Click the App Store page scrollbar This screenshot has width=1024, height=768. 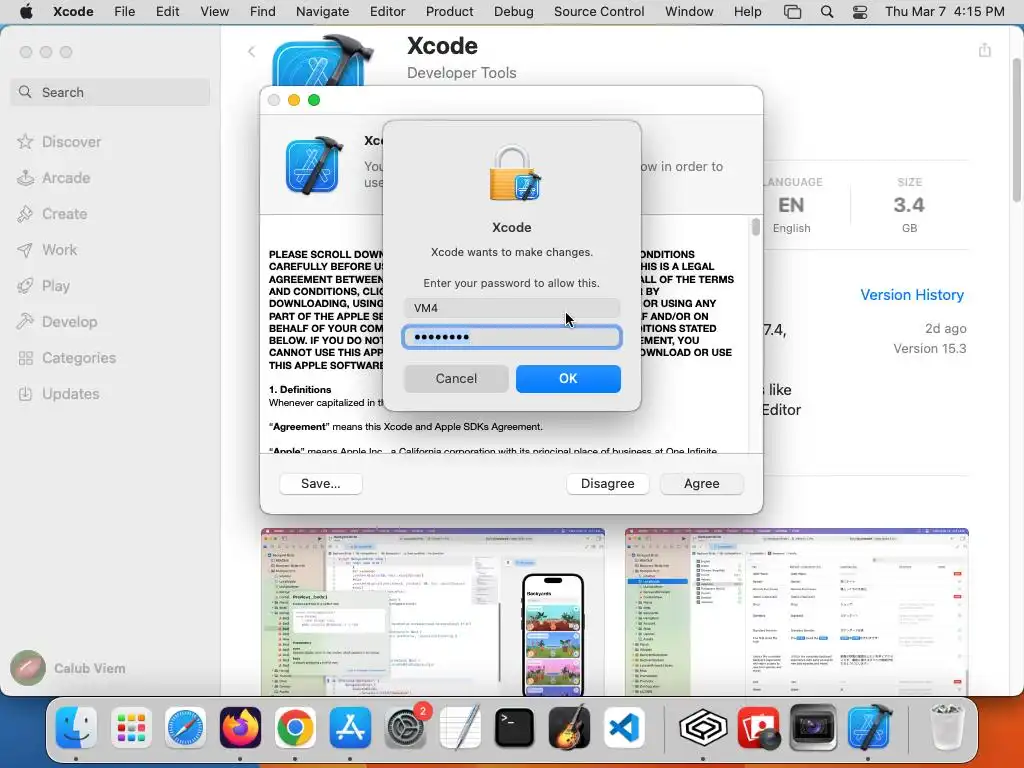click(x=1016, y=130)
